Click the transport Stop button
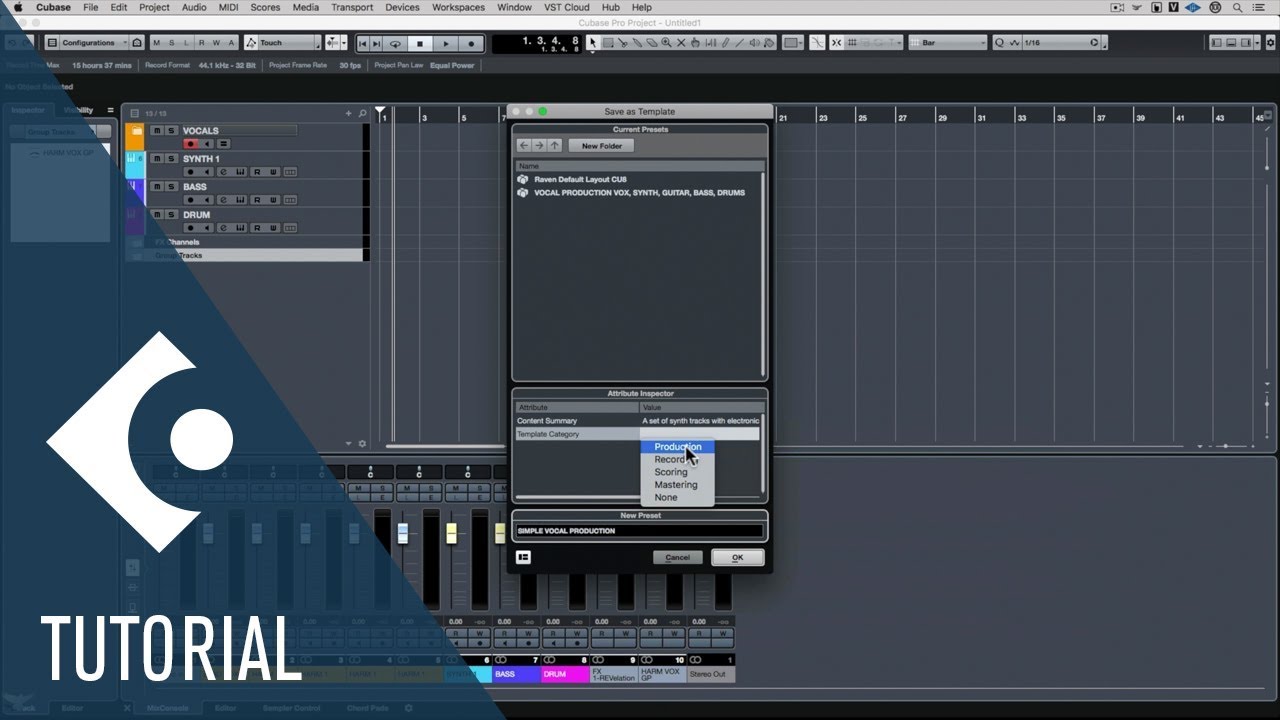Viewport: 1280px width, 720px height. pos(420,43)
